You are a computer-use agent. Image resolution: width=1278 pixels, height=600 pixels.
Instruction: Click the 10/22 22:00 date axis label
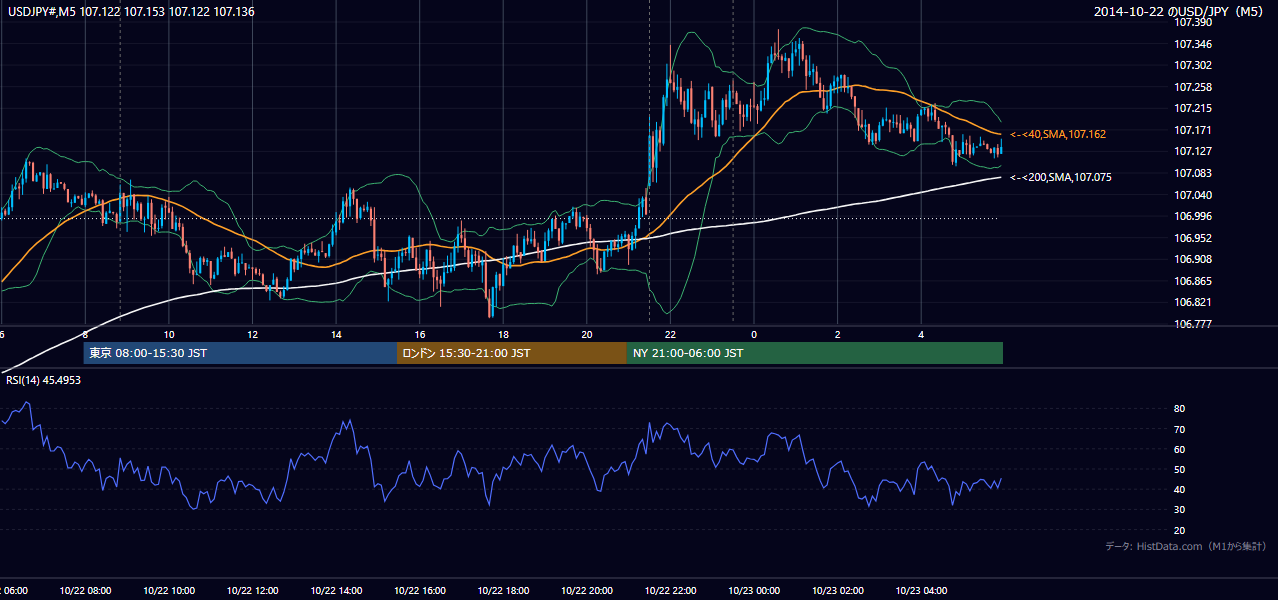pos(670,590)
